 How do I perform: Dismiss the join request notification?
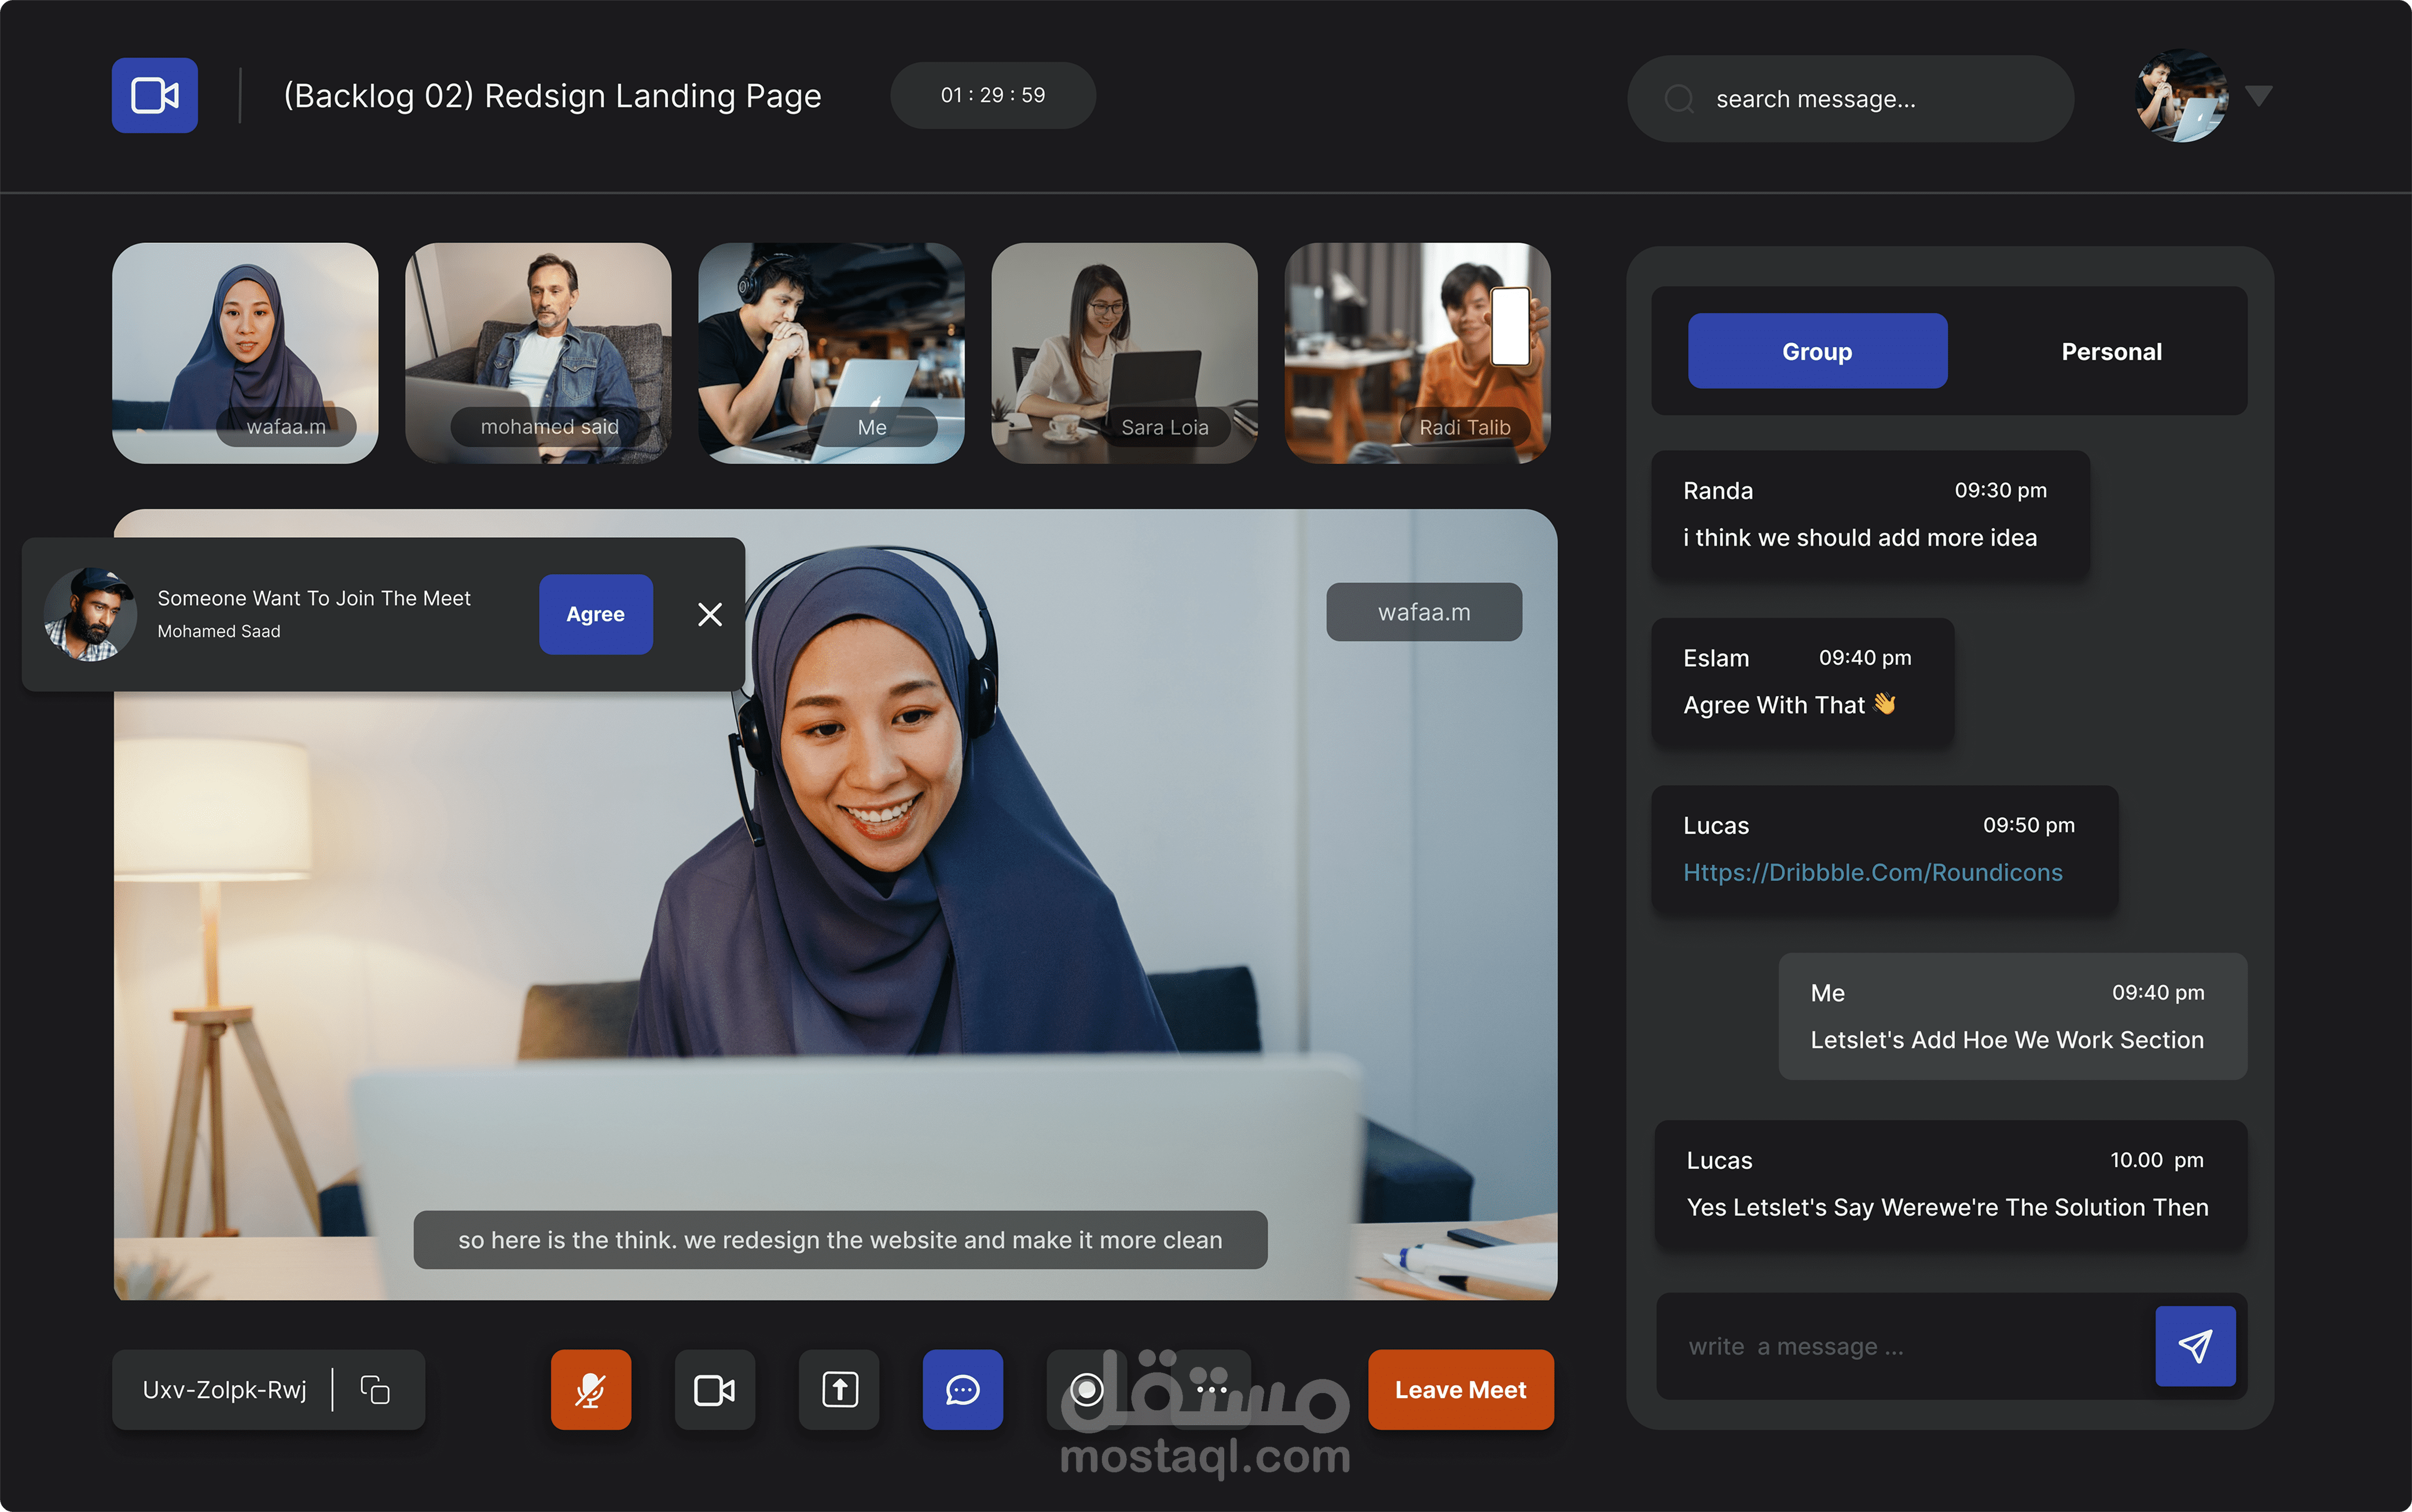pos(709,614)
